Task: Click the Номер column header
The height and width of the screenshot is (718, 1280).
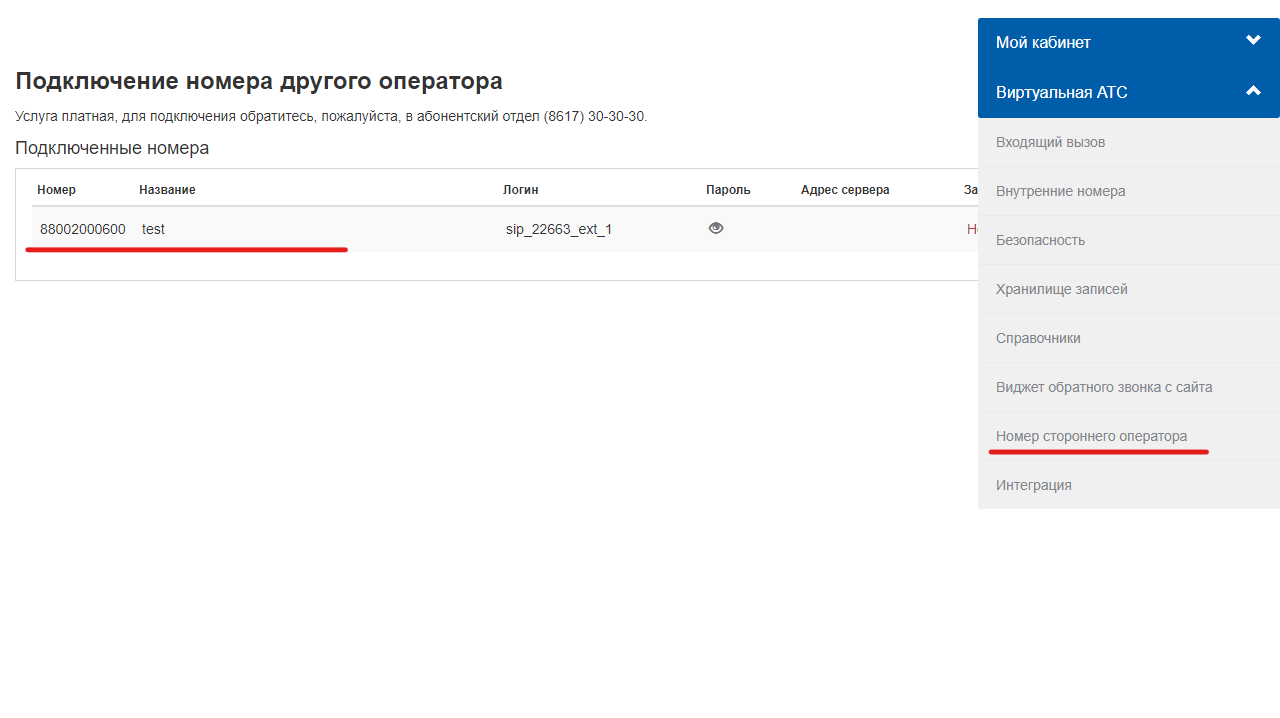Action: pyautogui.click(x=56, y=190)
